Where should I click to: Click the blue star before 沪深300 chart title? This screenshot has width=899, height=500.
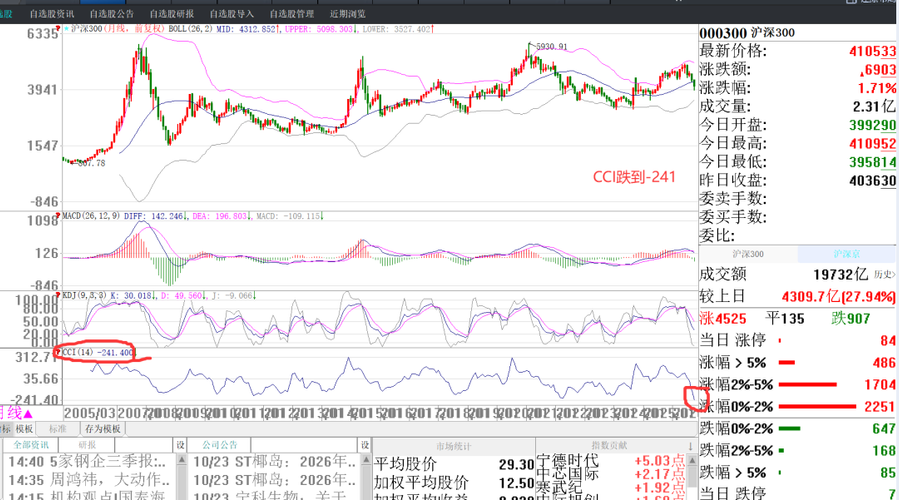pyautogui.click(x=67, y=29)
